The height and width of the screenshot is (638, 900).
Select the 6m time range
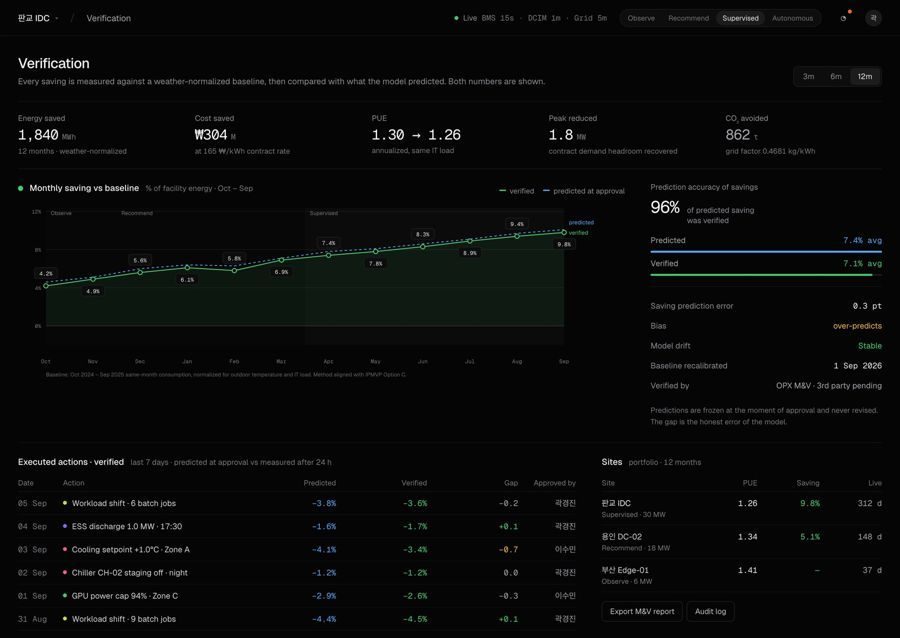pos(836,76)
